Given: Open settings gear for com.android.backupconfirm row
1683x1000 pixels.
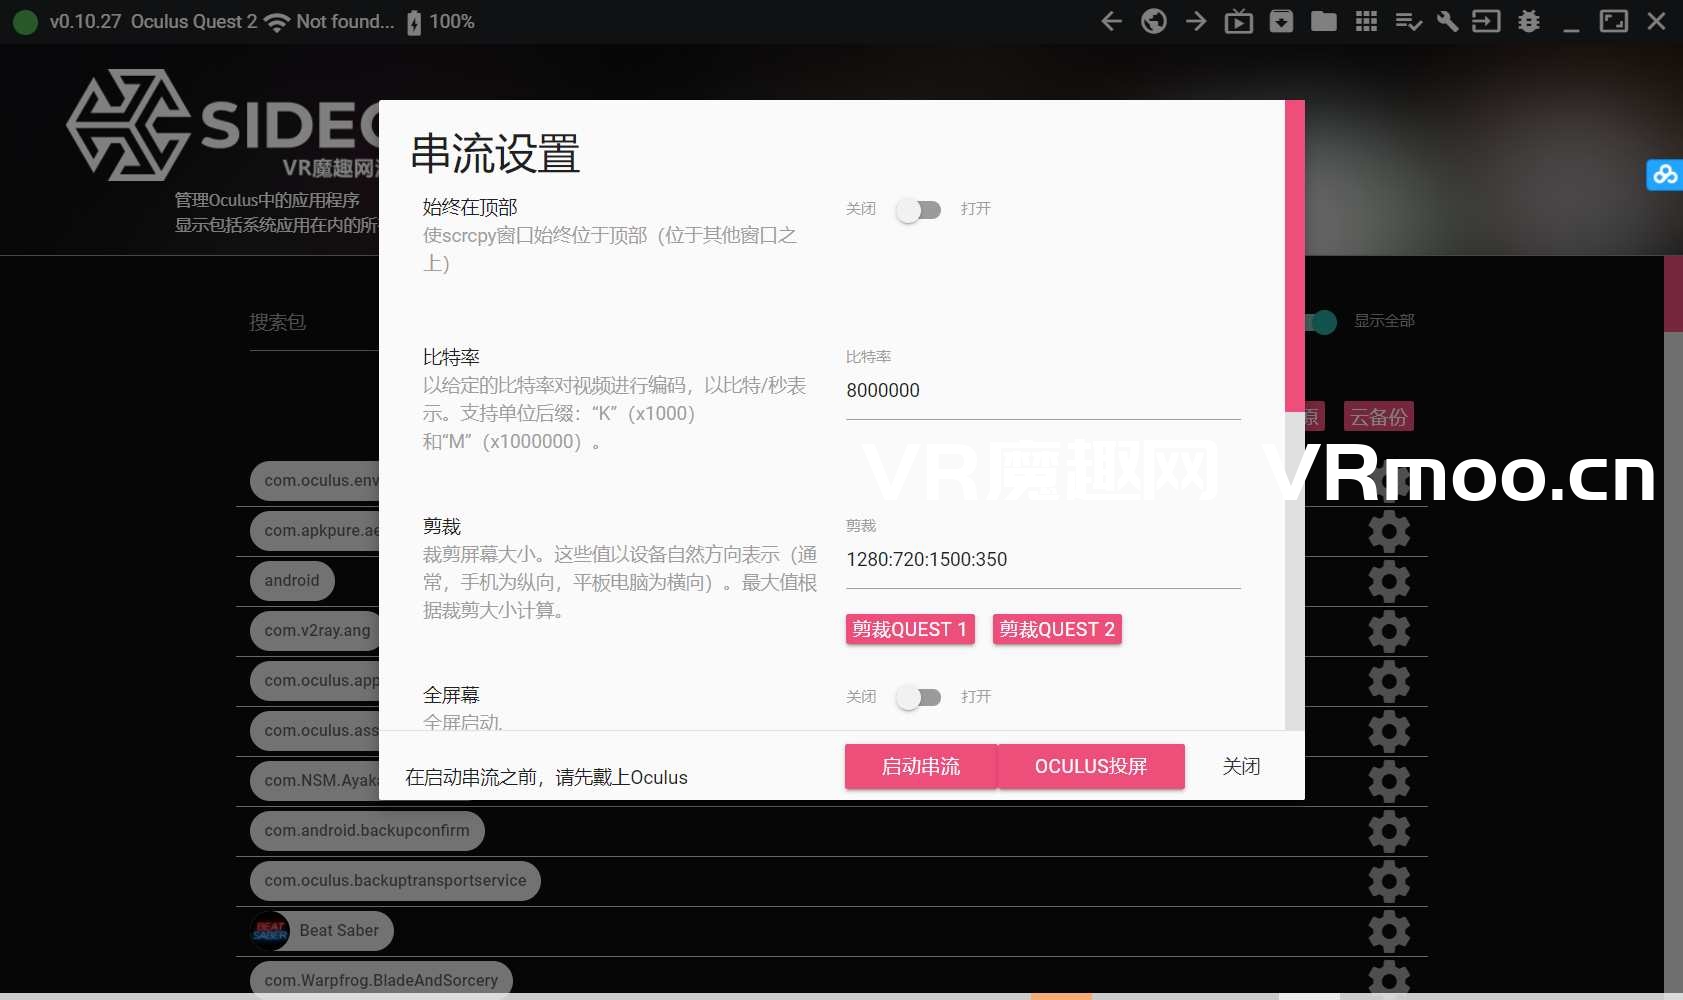Looking at the screenshot, I should pos(1389,832).
